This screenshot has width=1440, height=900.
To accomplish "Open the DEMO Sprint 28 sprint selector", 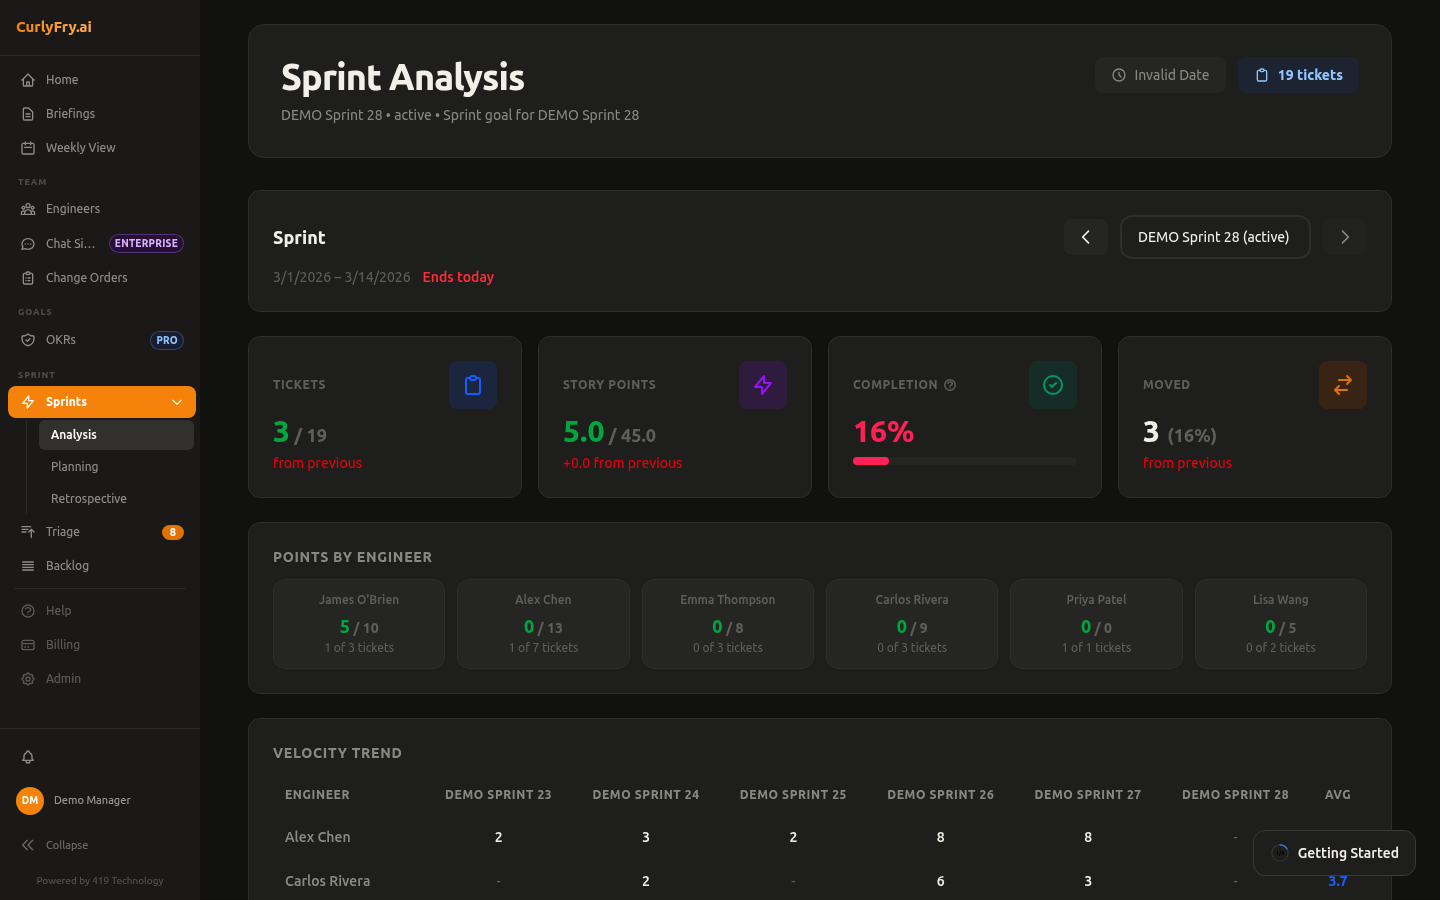I will [1215, 237].
